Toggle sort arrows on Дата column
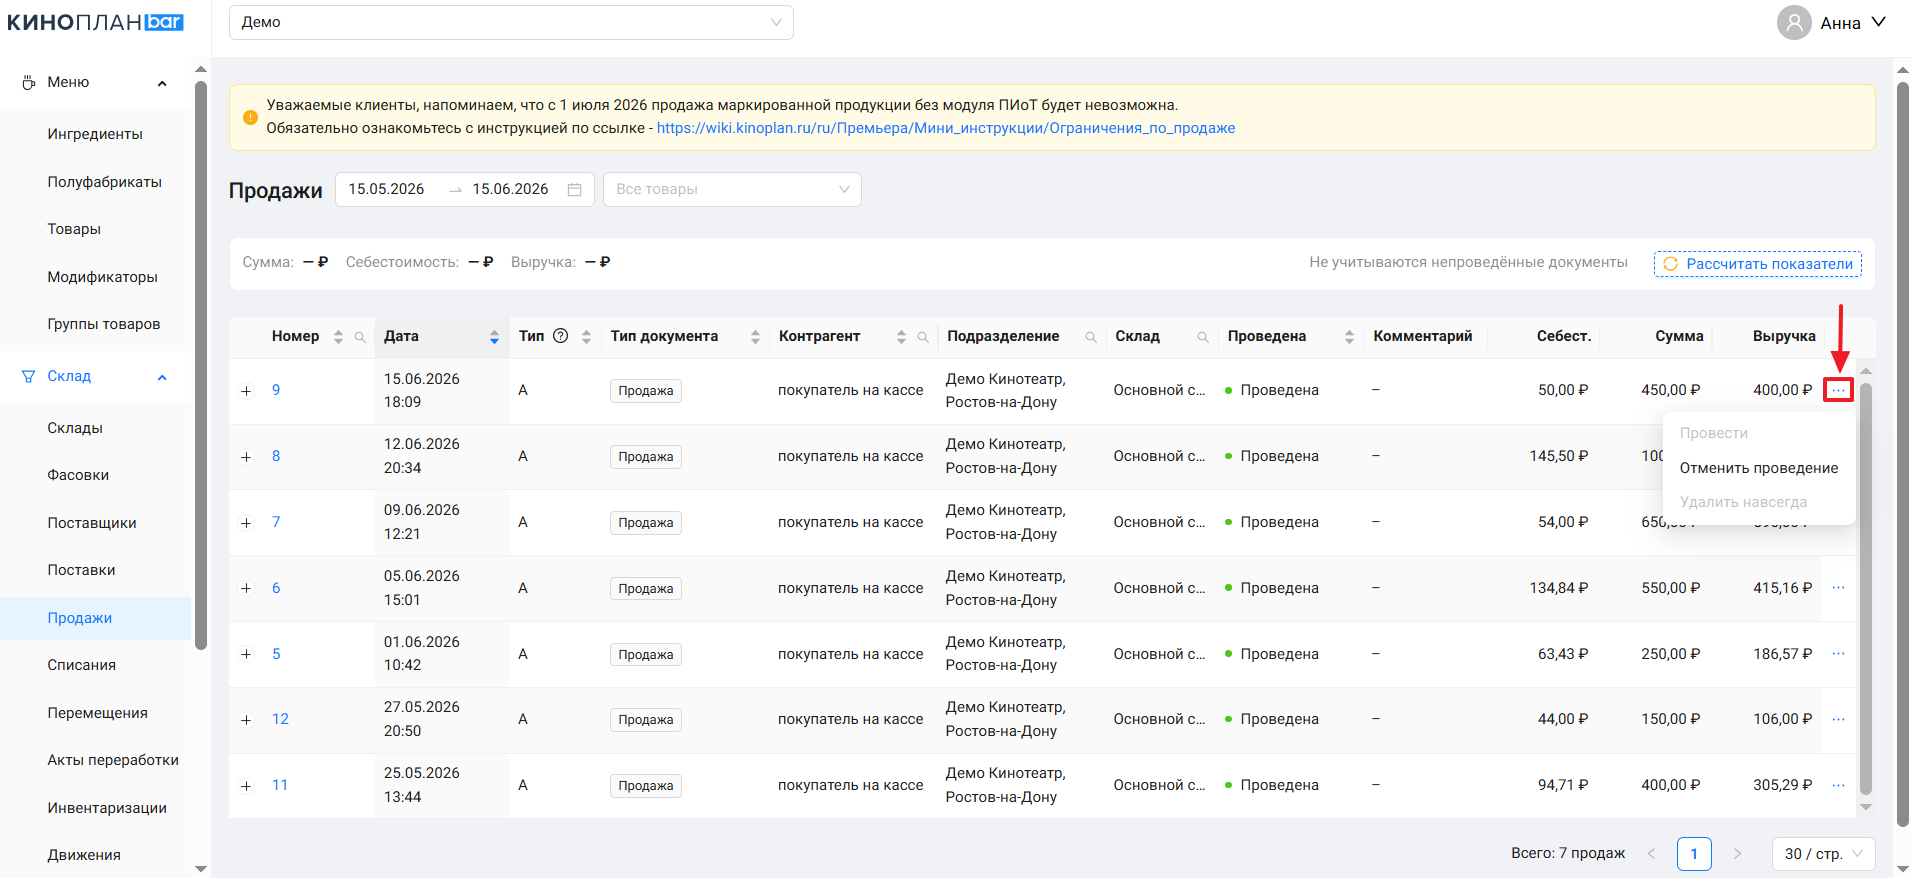The height and width of the screenshot is (878, 1911). (x=494, y=337)
